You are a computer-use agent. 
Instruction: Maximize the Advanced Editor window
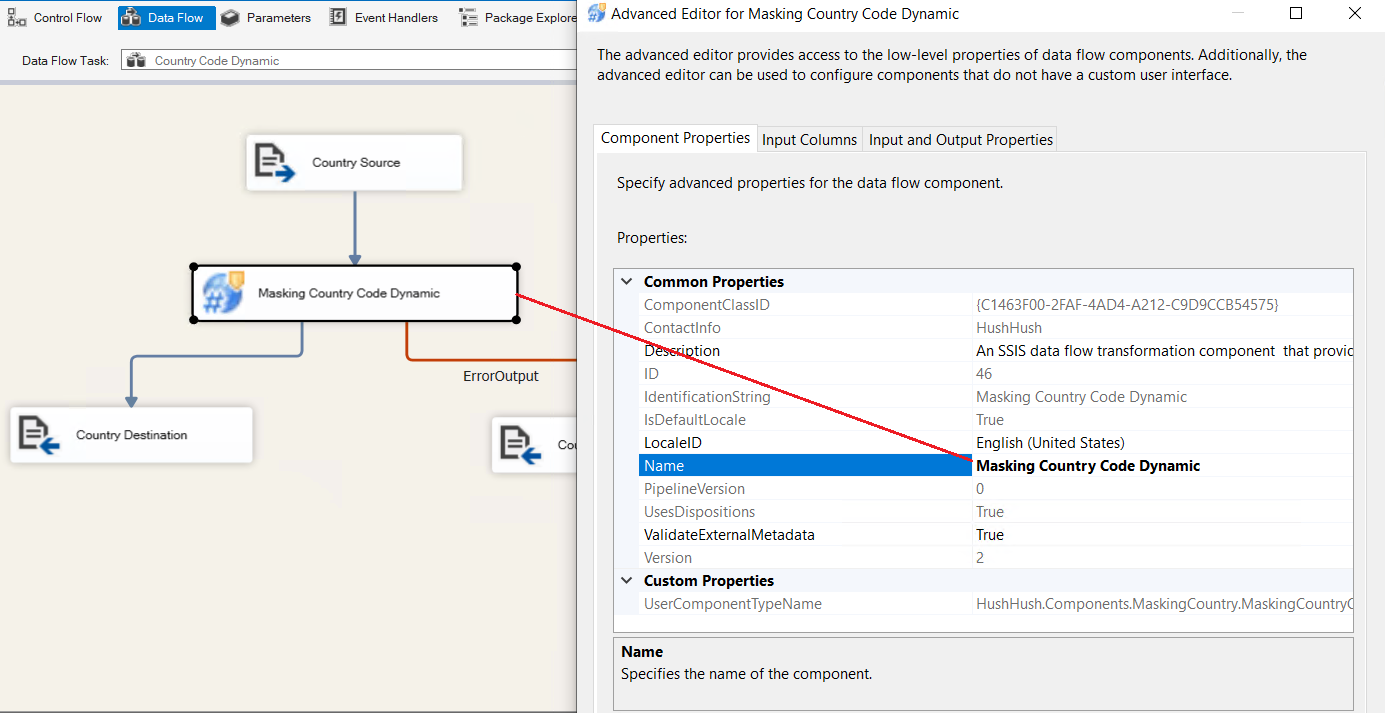[x=1296, y=14]
